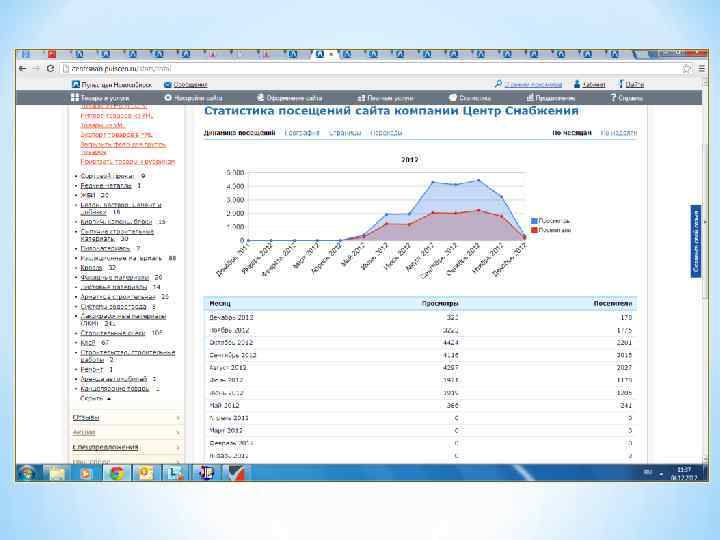Click the browser Forward arrow
The width and height of the screenshot is (720, 540).
36,68
